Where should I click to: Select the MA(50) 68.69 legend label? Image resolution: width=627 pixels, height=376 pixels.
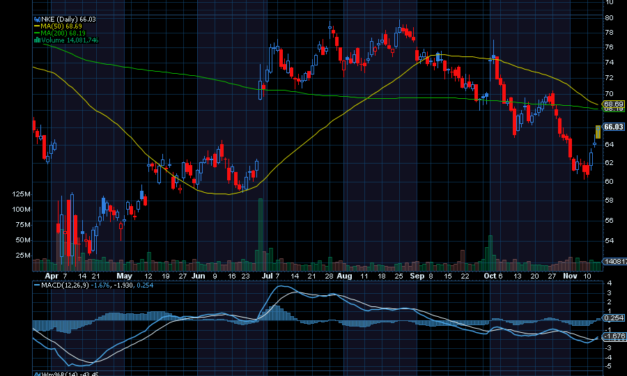[61, 26]
